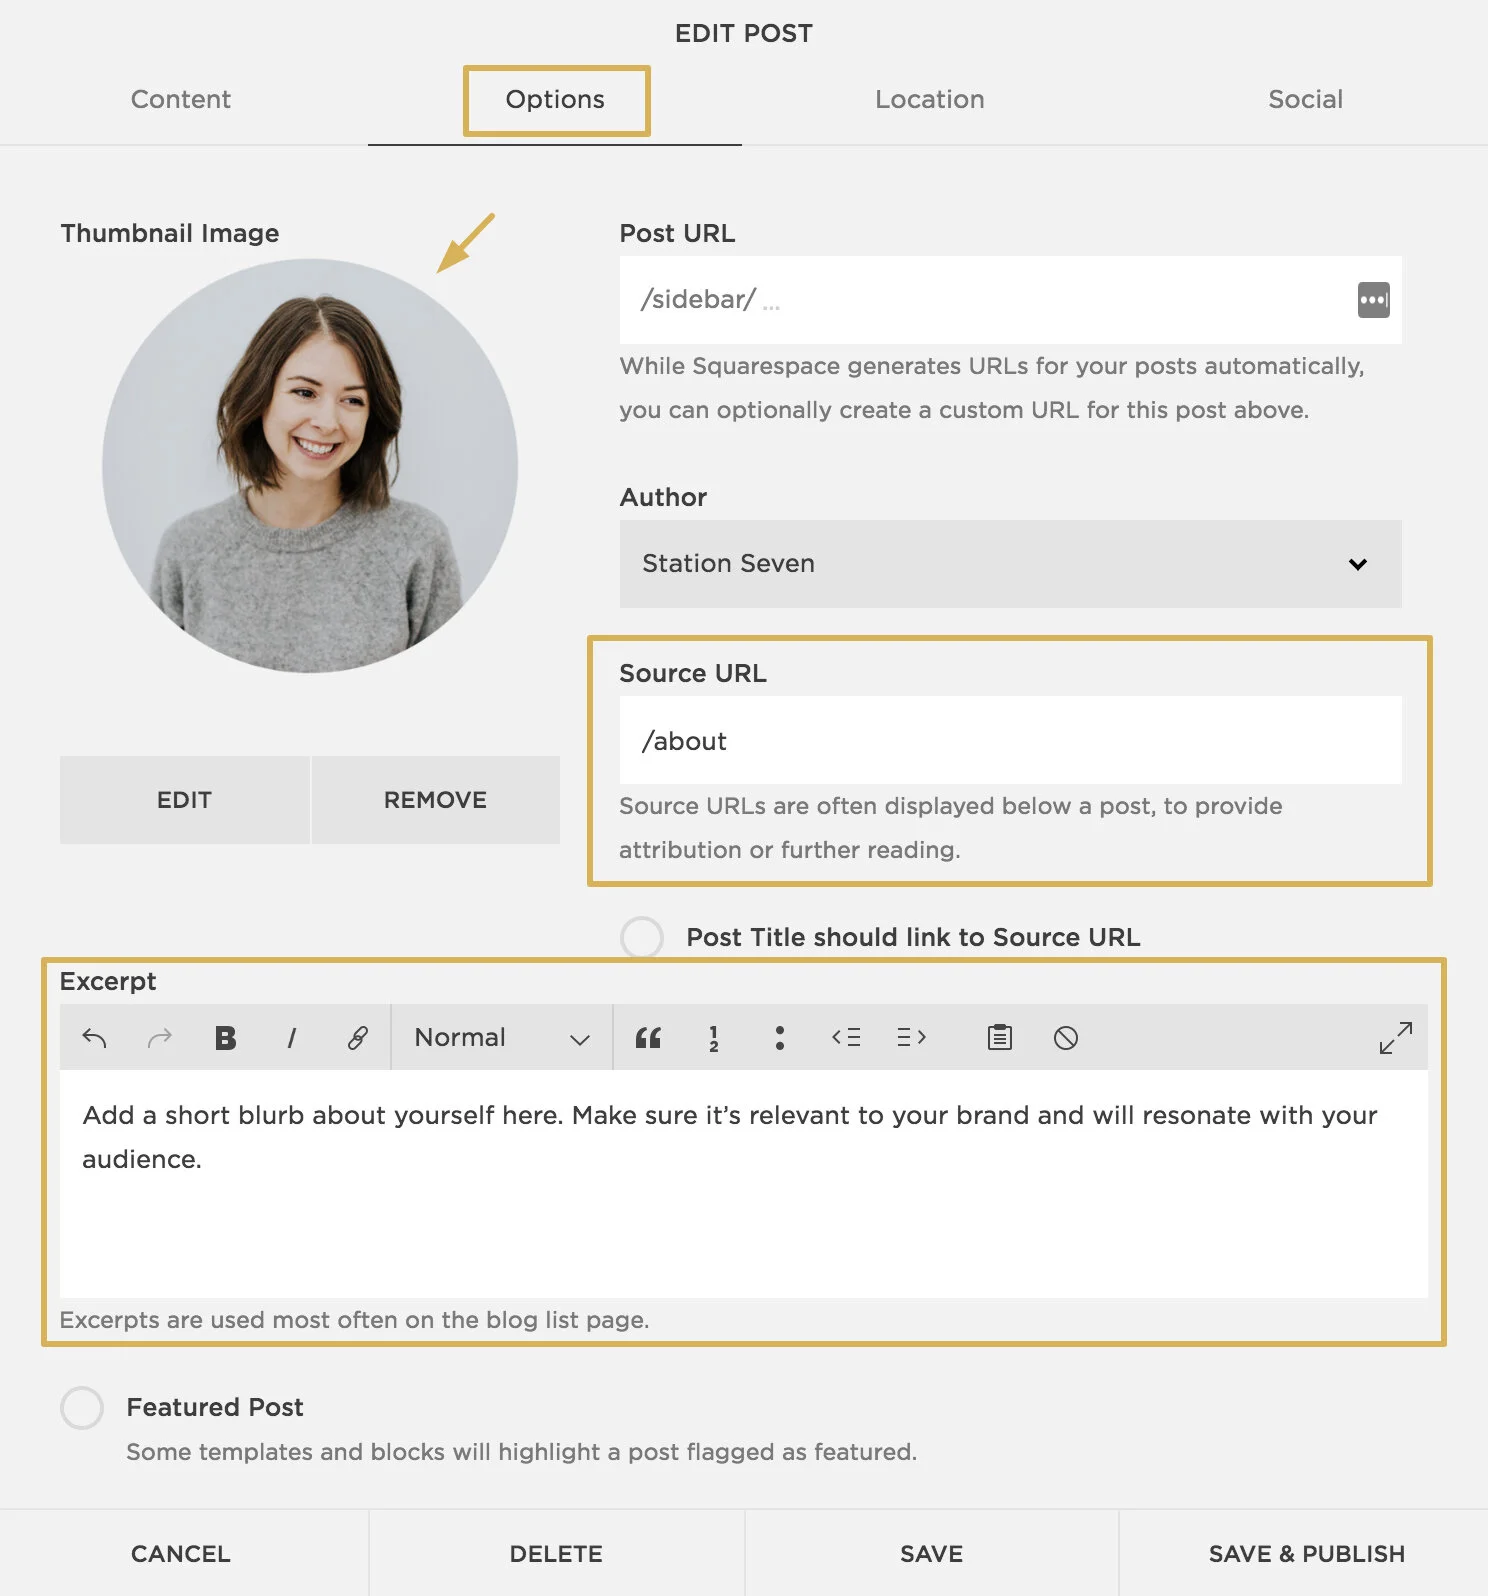Go to the Social tab
The image size is (1488, 1596).
tap(1306, 99)
